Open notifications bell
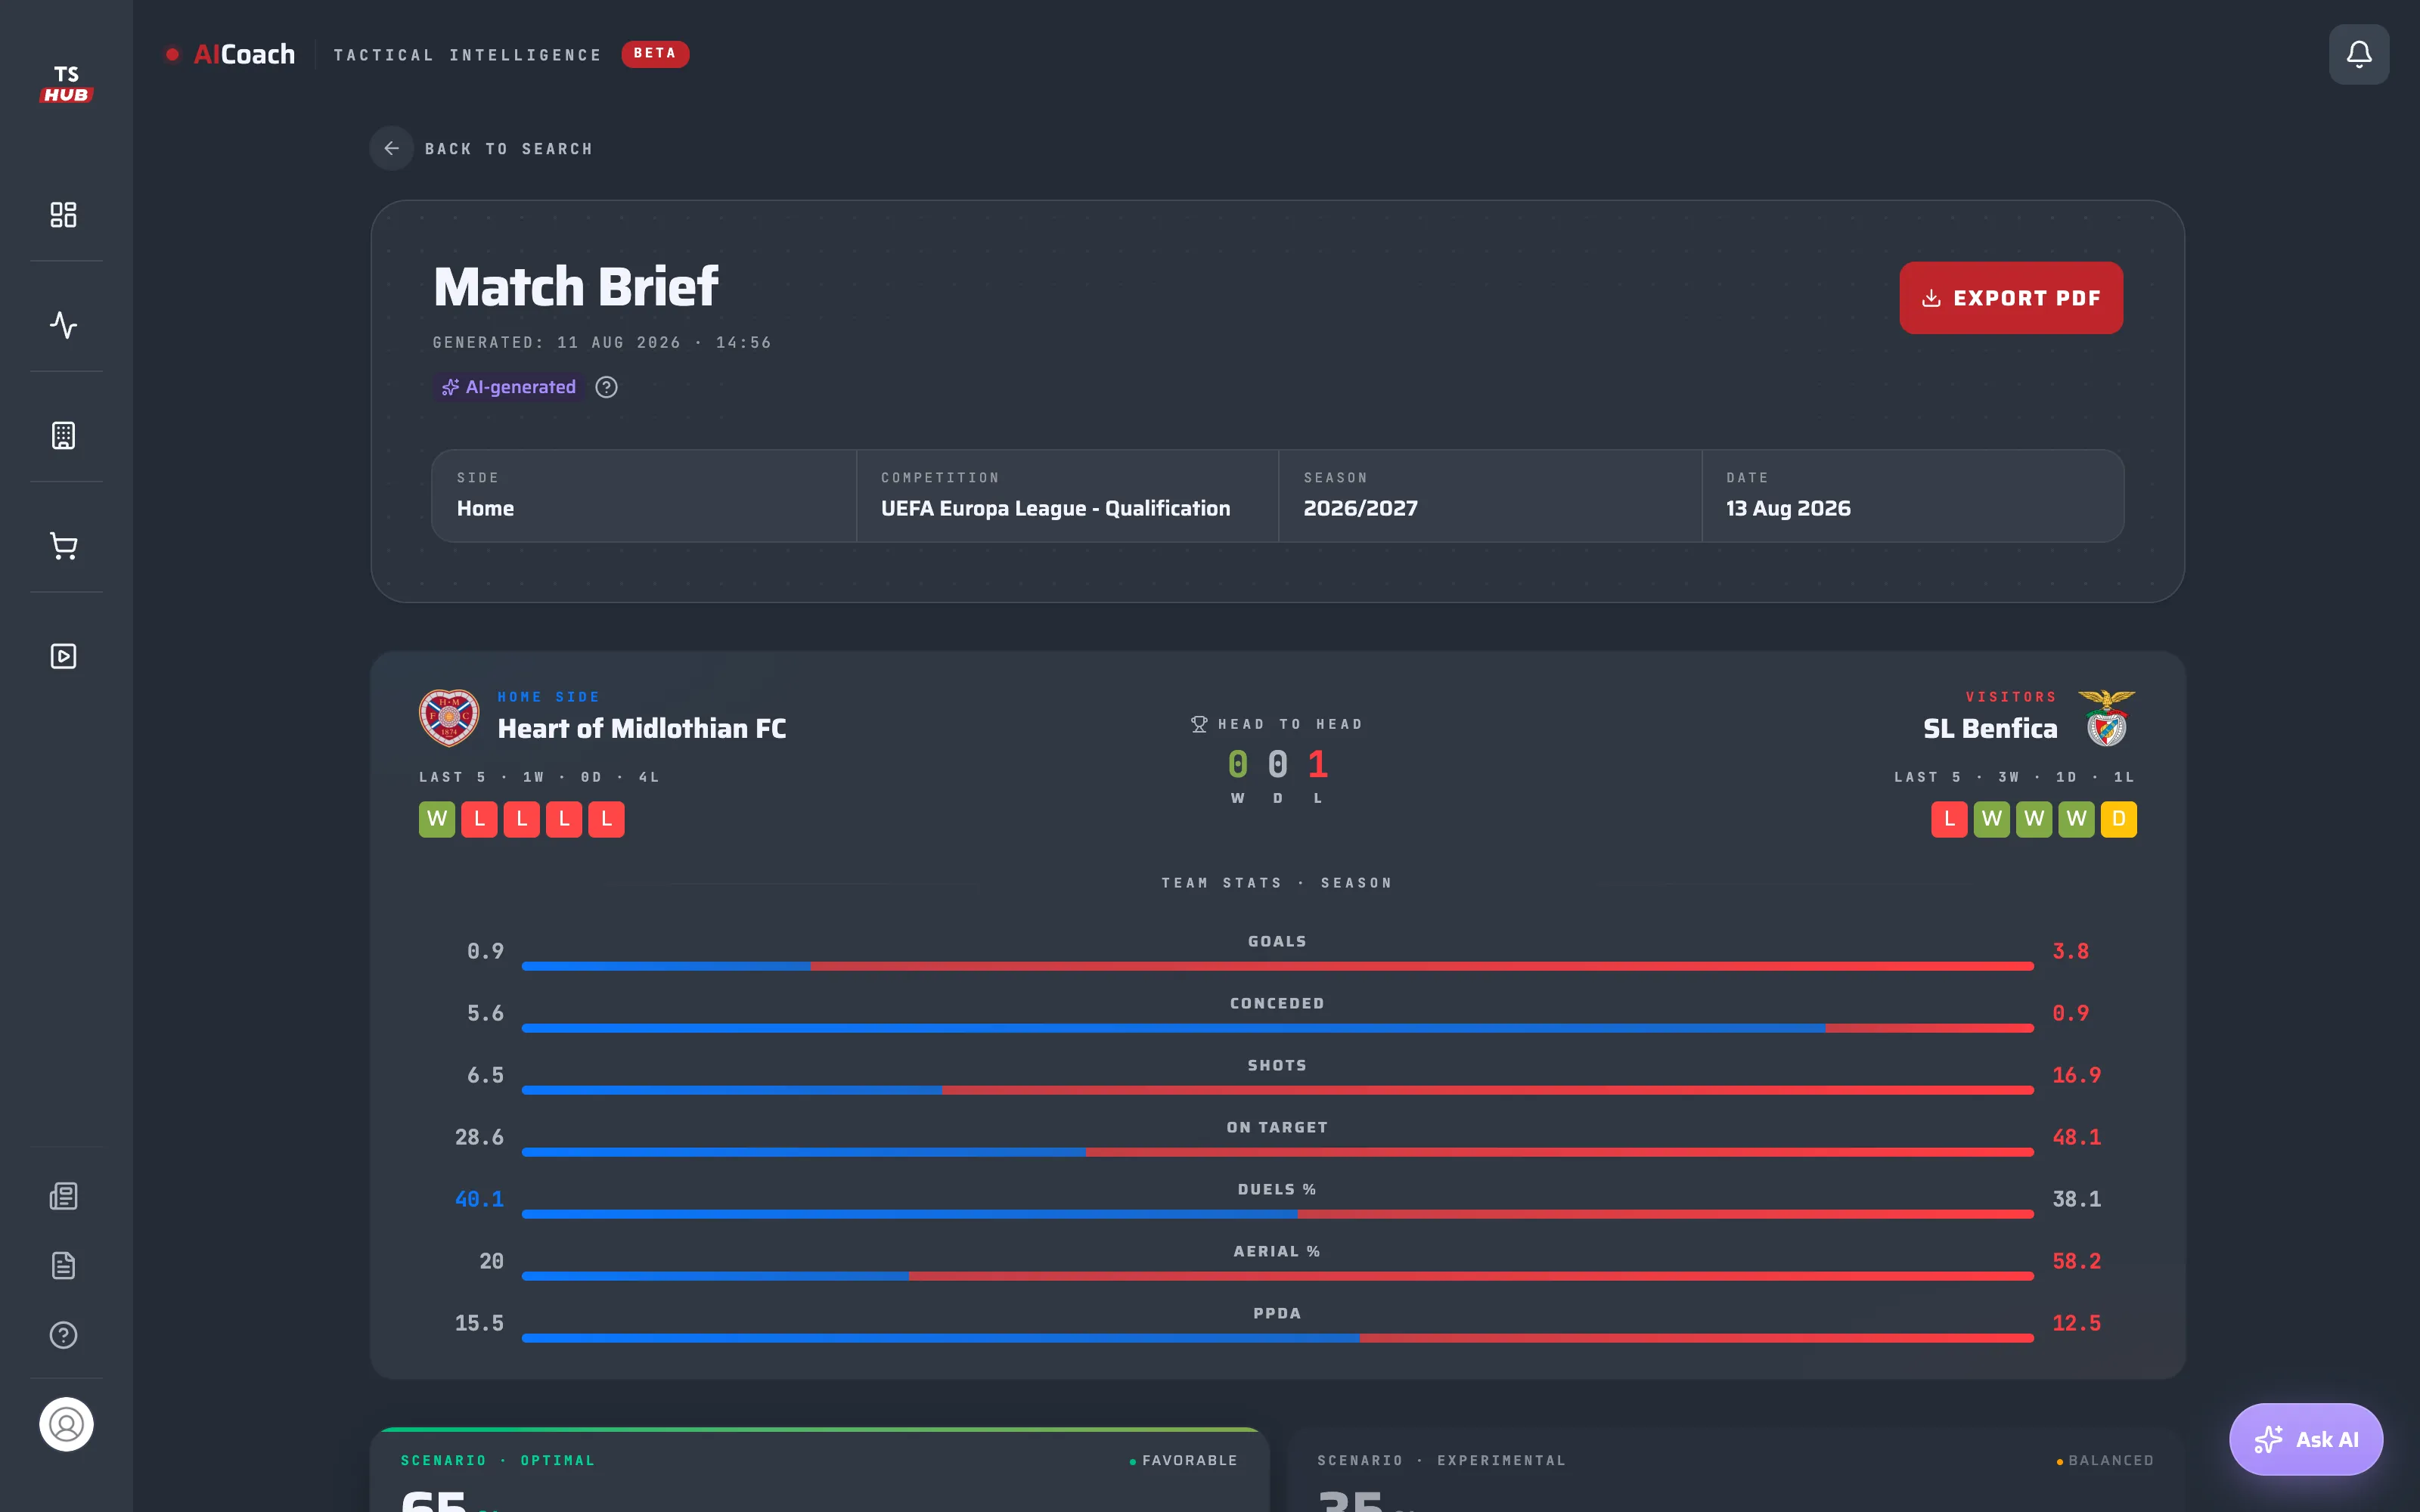The image size is (2420, 1512). click(x=2359, y=54)
